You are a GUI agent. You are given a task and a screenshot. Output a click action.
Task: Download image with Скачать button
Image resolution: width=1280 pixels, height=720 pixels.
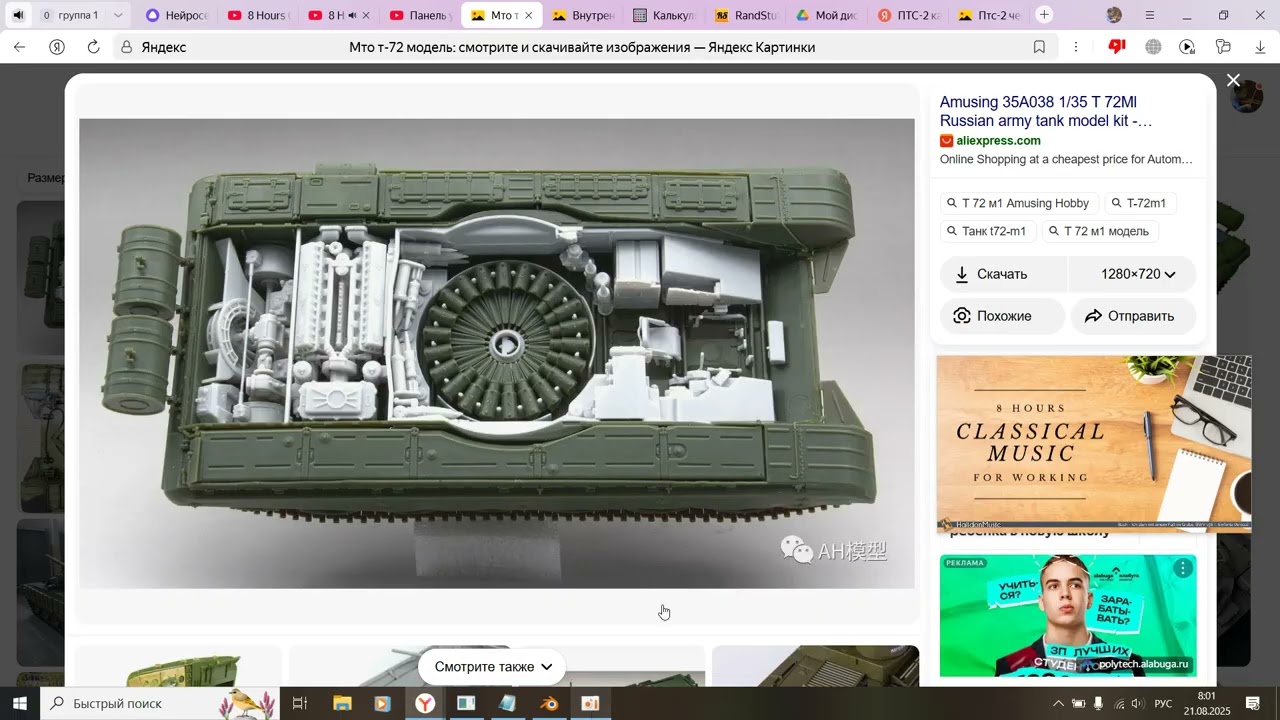(x=1004, y=274)
